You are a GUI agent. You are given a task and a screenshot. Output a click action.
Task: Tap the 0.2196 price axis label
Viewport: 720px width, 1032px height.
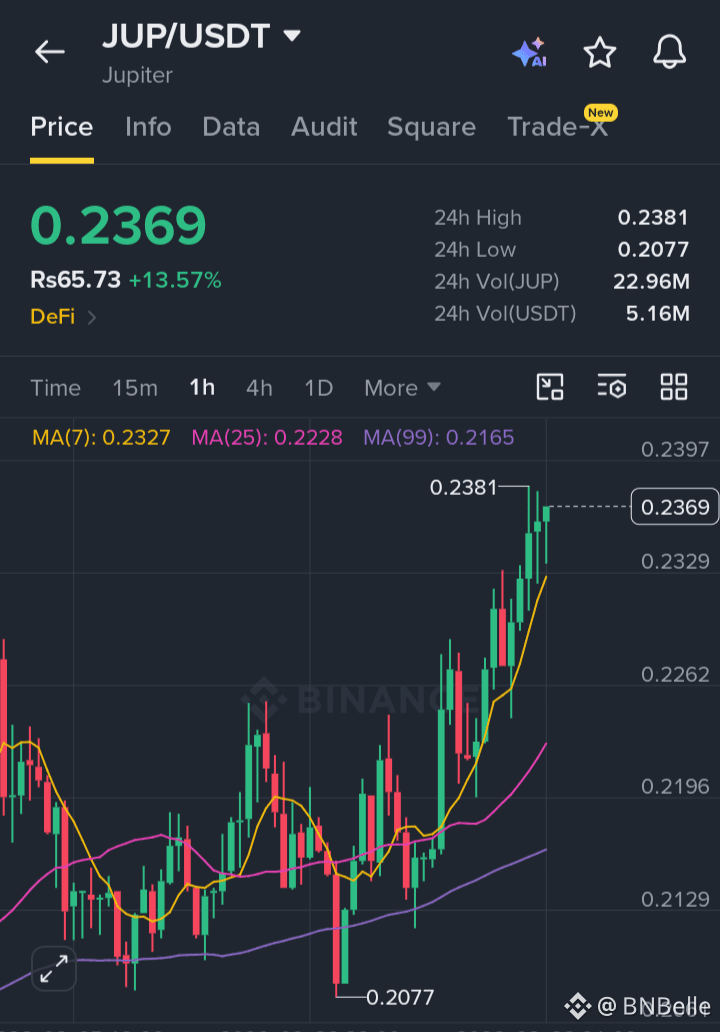[675, 787]
